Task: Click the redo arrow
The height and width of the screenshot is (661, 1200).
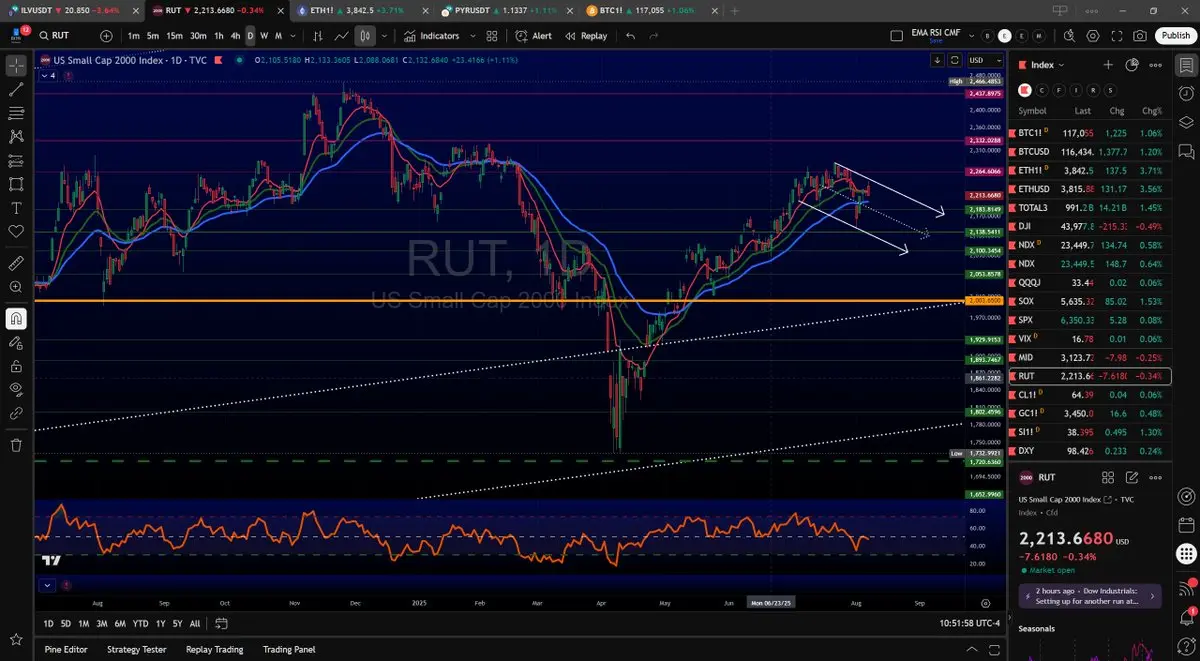Action: [654, 36]
